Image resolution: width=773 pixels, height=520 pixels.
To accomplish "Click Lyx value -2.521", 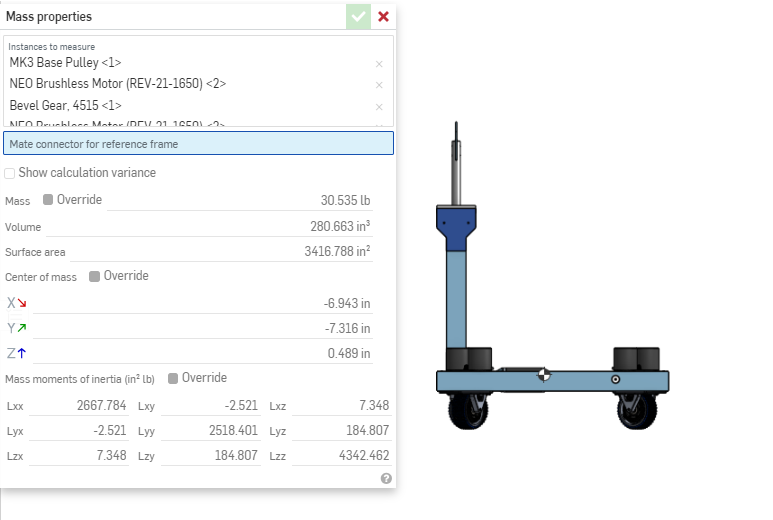I will [110, 431].
